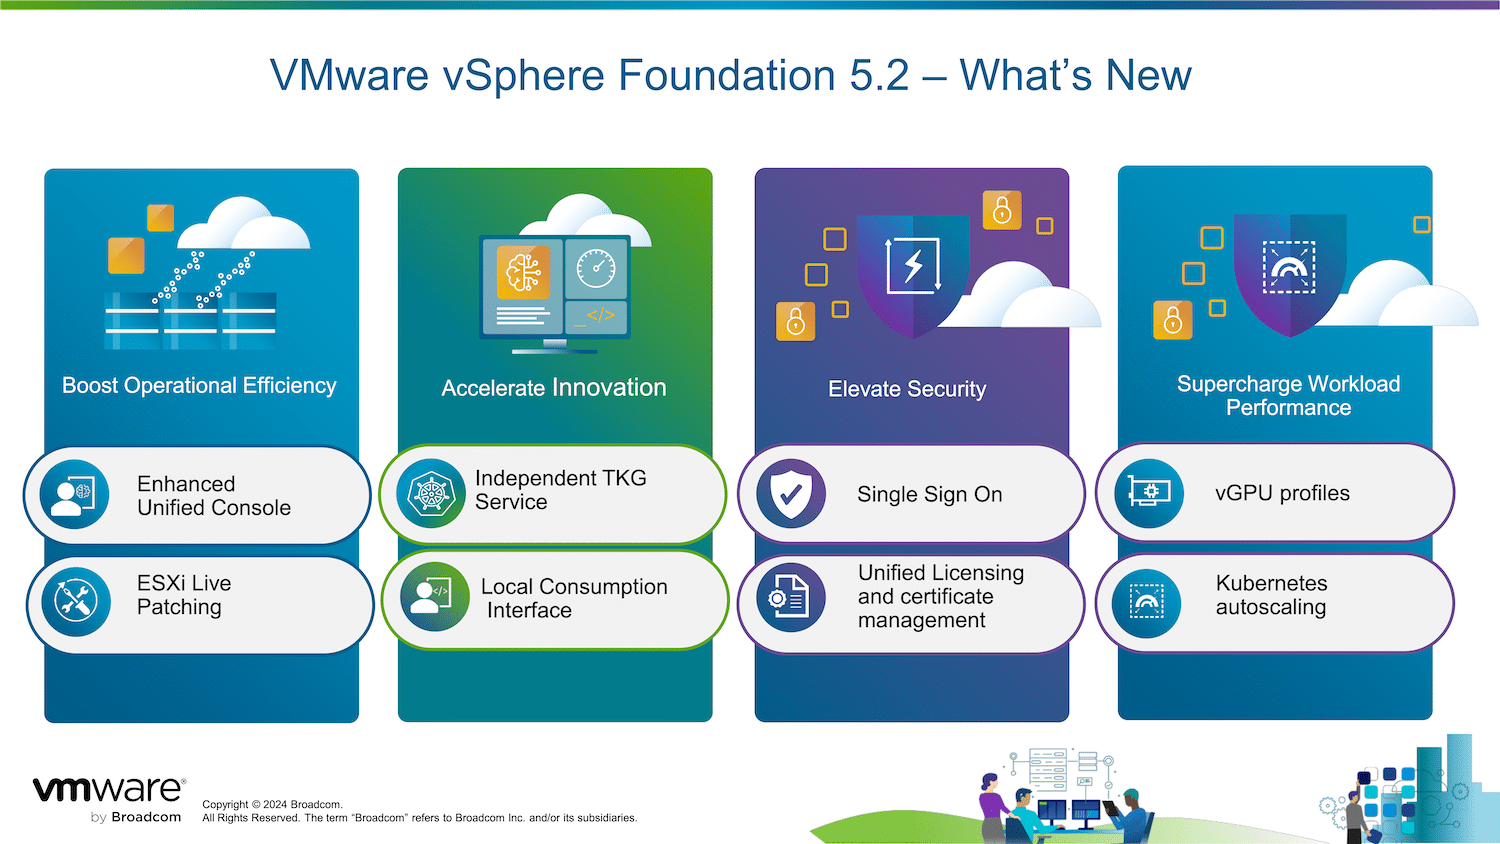Click the Local Consumption Interface icon
The height and width of the screenshot is (844, 1500).
click(x=434, y=597)
